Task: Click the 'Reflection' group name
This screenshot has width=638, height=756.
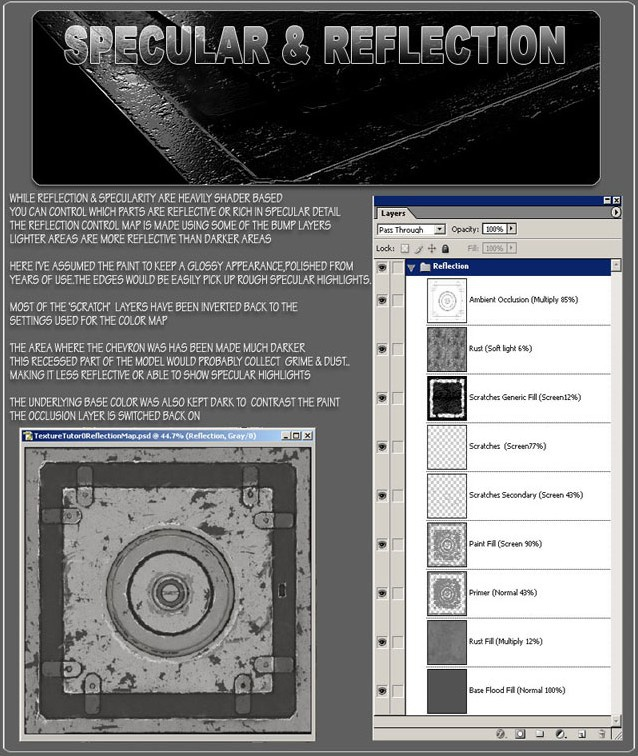Action: pos(450,266)
